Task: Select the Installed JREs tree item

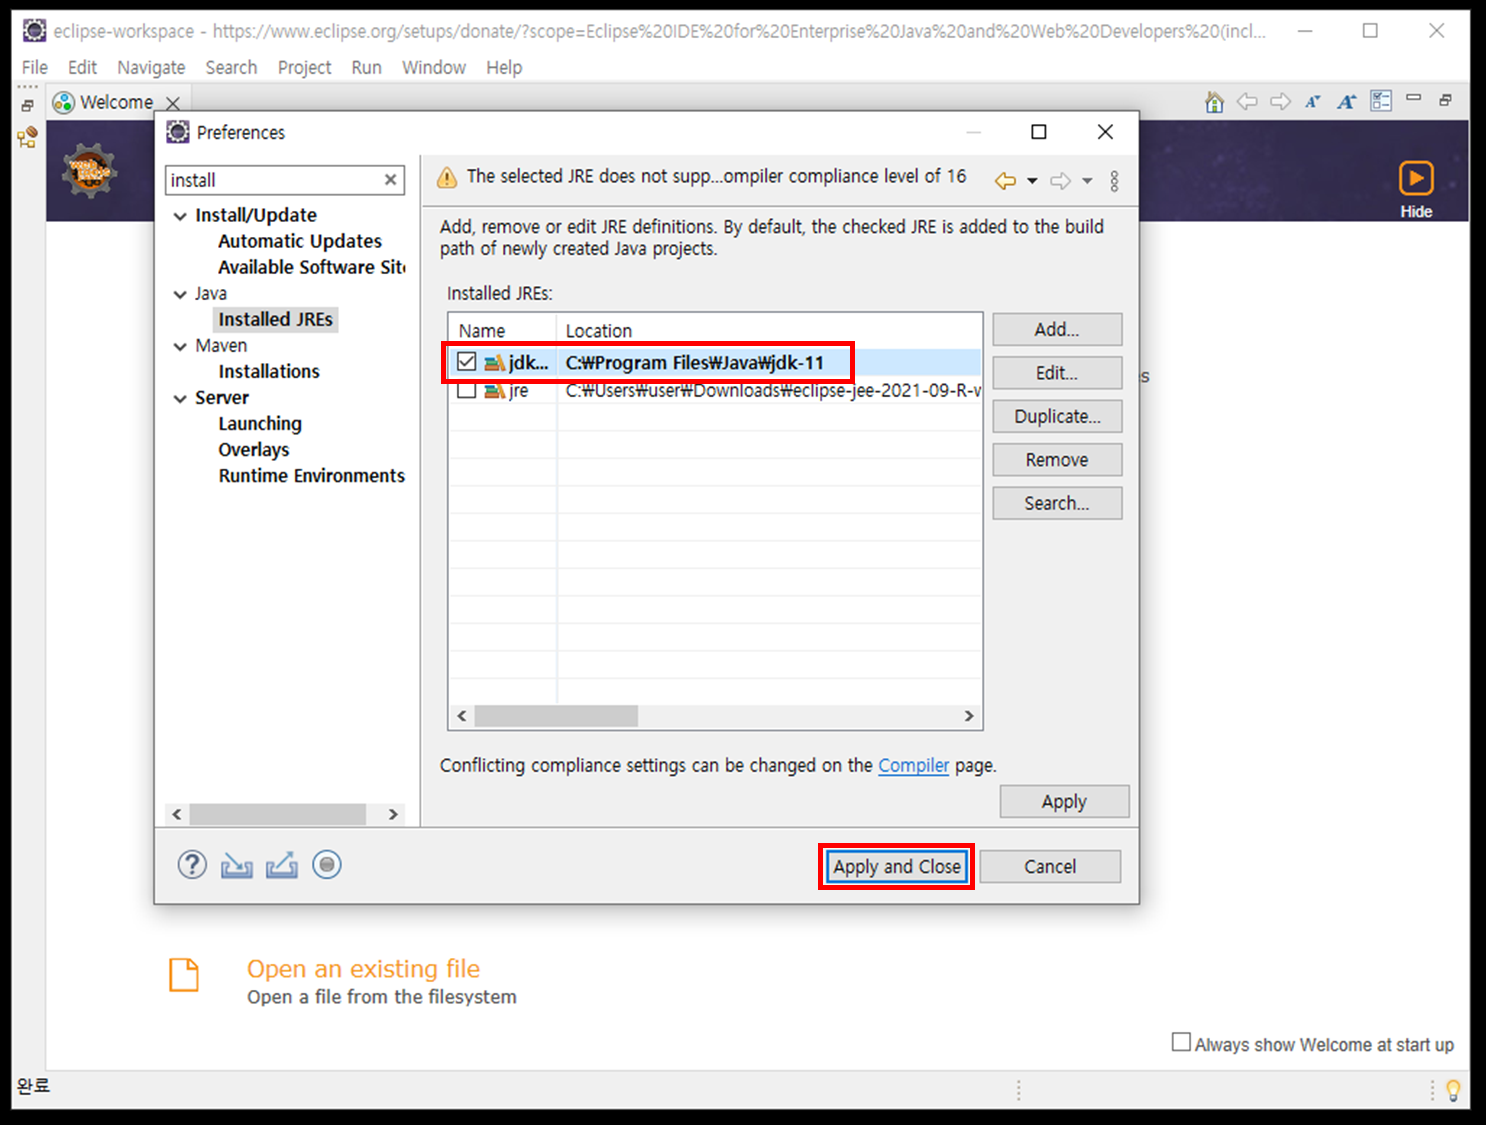Action: tap(275, 319)
